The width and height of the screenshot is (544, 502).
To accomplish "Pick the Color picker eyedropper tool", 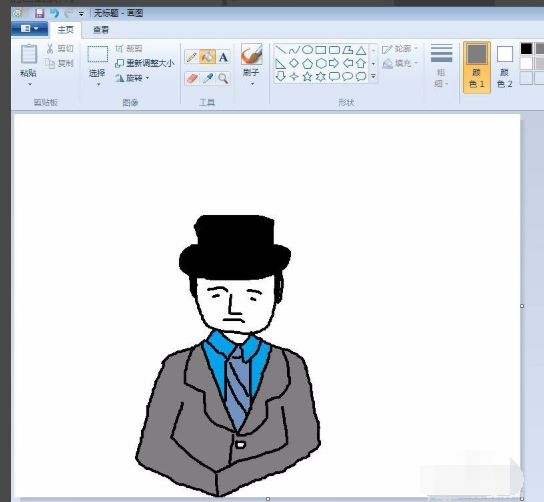I will pyautogui.click(x=207, y=78).
